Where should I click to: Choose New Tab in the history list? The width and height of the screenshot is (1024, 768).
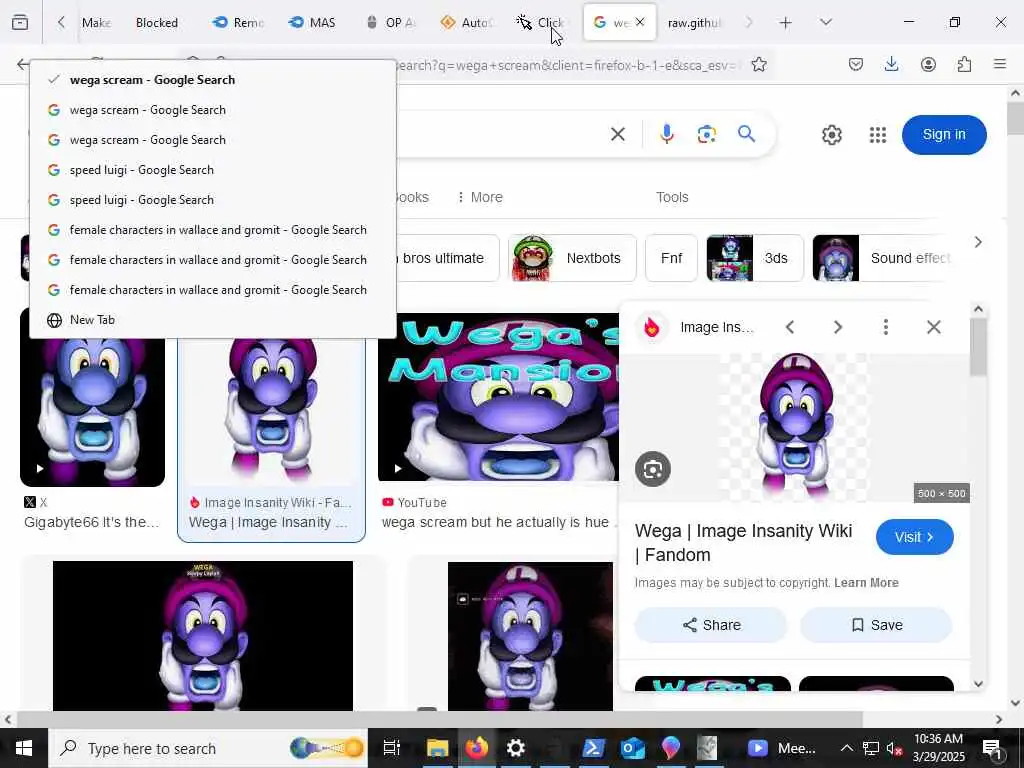(212, 320)
